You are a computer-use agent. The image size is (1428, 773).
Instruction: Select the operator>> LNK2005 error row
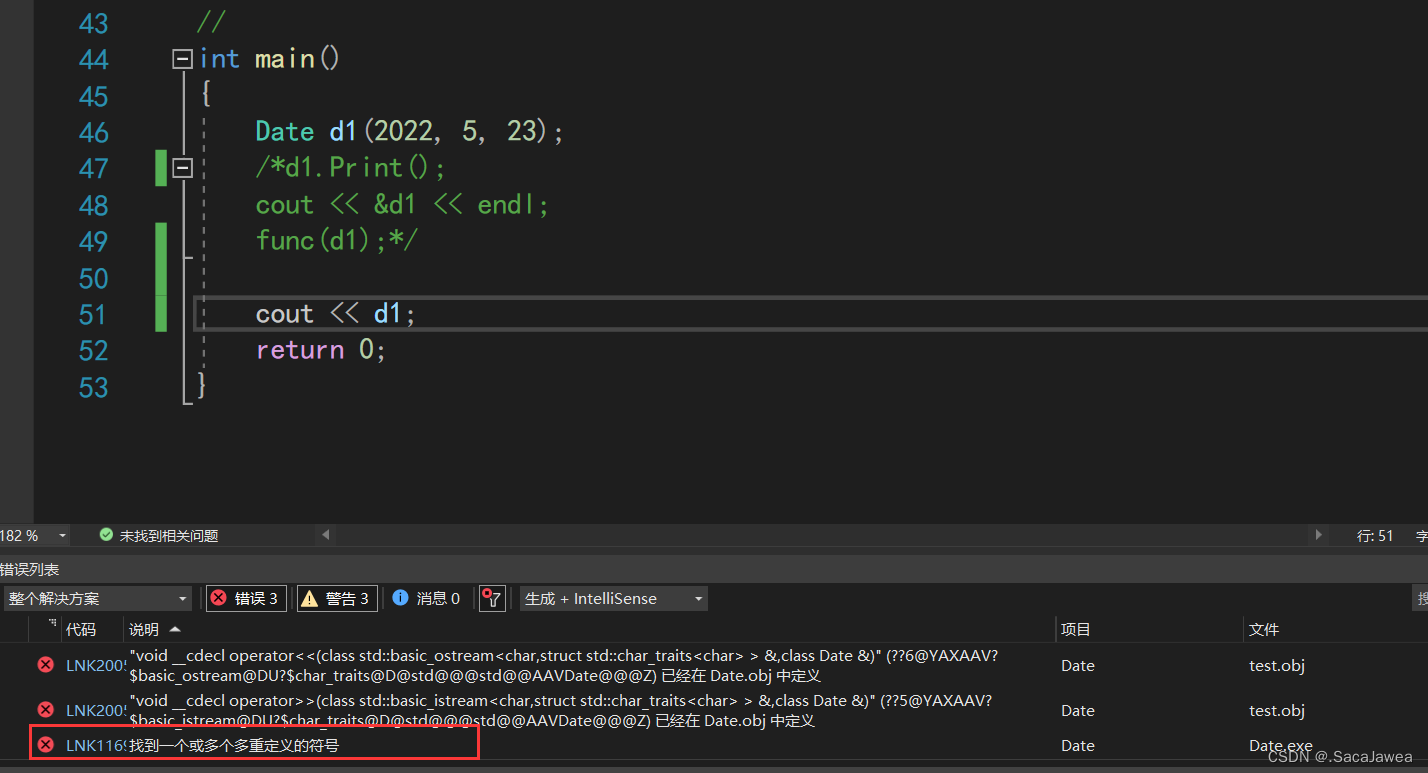click(x=714, y=710)
